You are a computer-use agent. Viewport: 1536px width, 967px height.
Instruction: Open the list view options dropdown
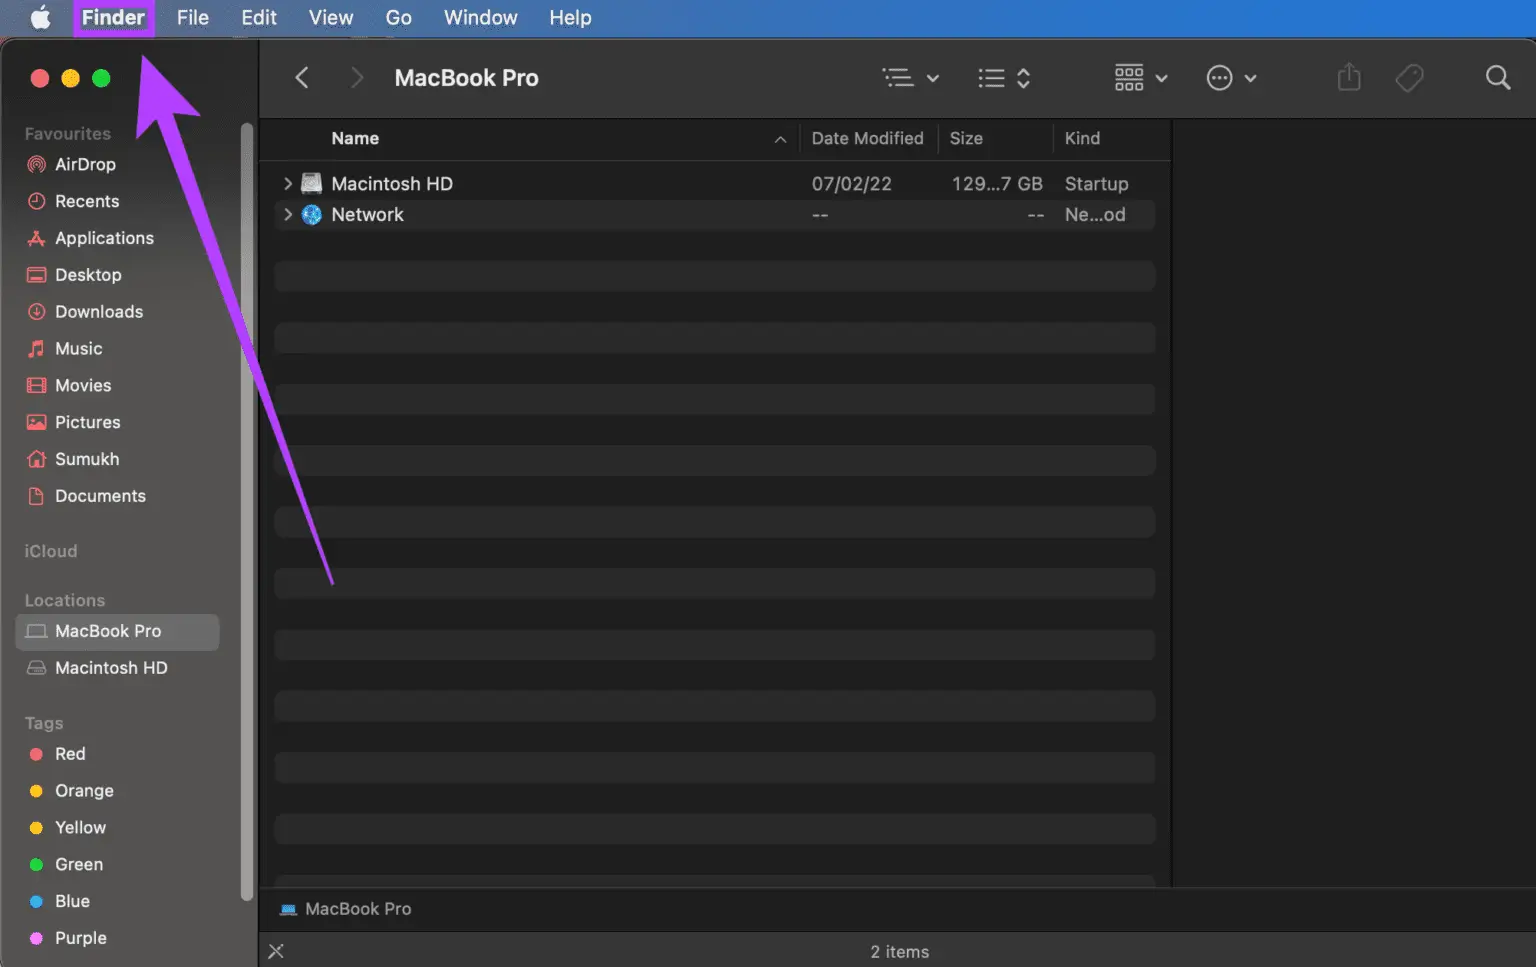click(910, 78)
